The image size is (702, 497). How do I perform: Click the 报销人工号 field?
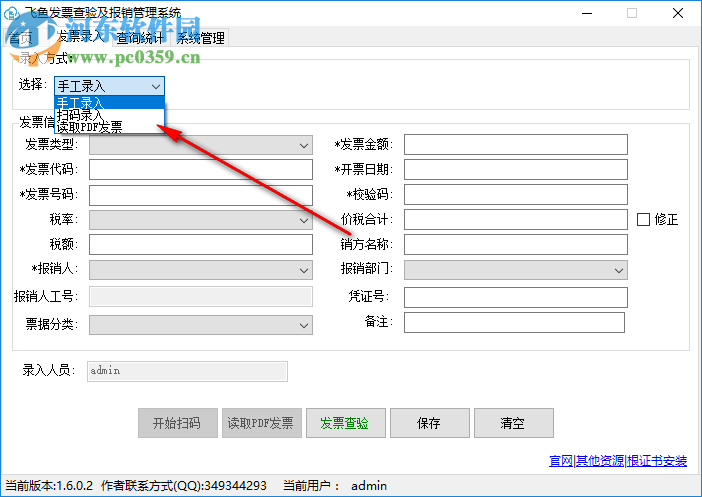point(201,297)
